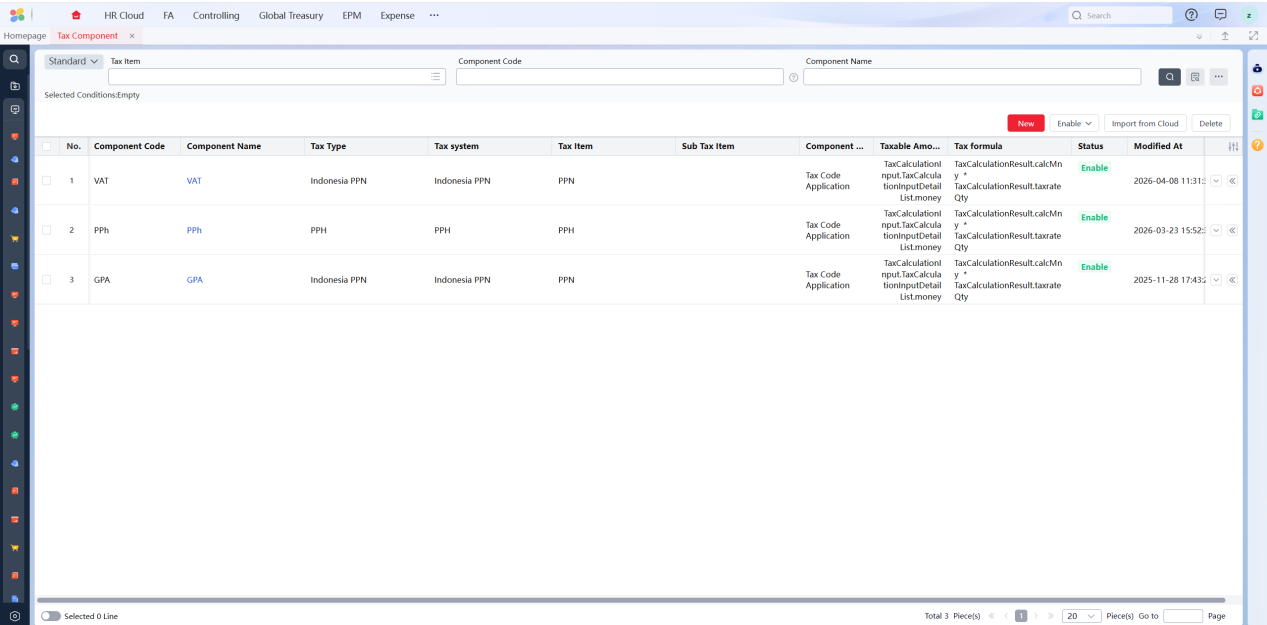Viewport: 1267px width, 625px height.
Task: Open the 20 pieces per page dropdown
Action: coord(1081,616)
